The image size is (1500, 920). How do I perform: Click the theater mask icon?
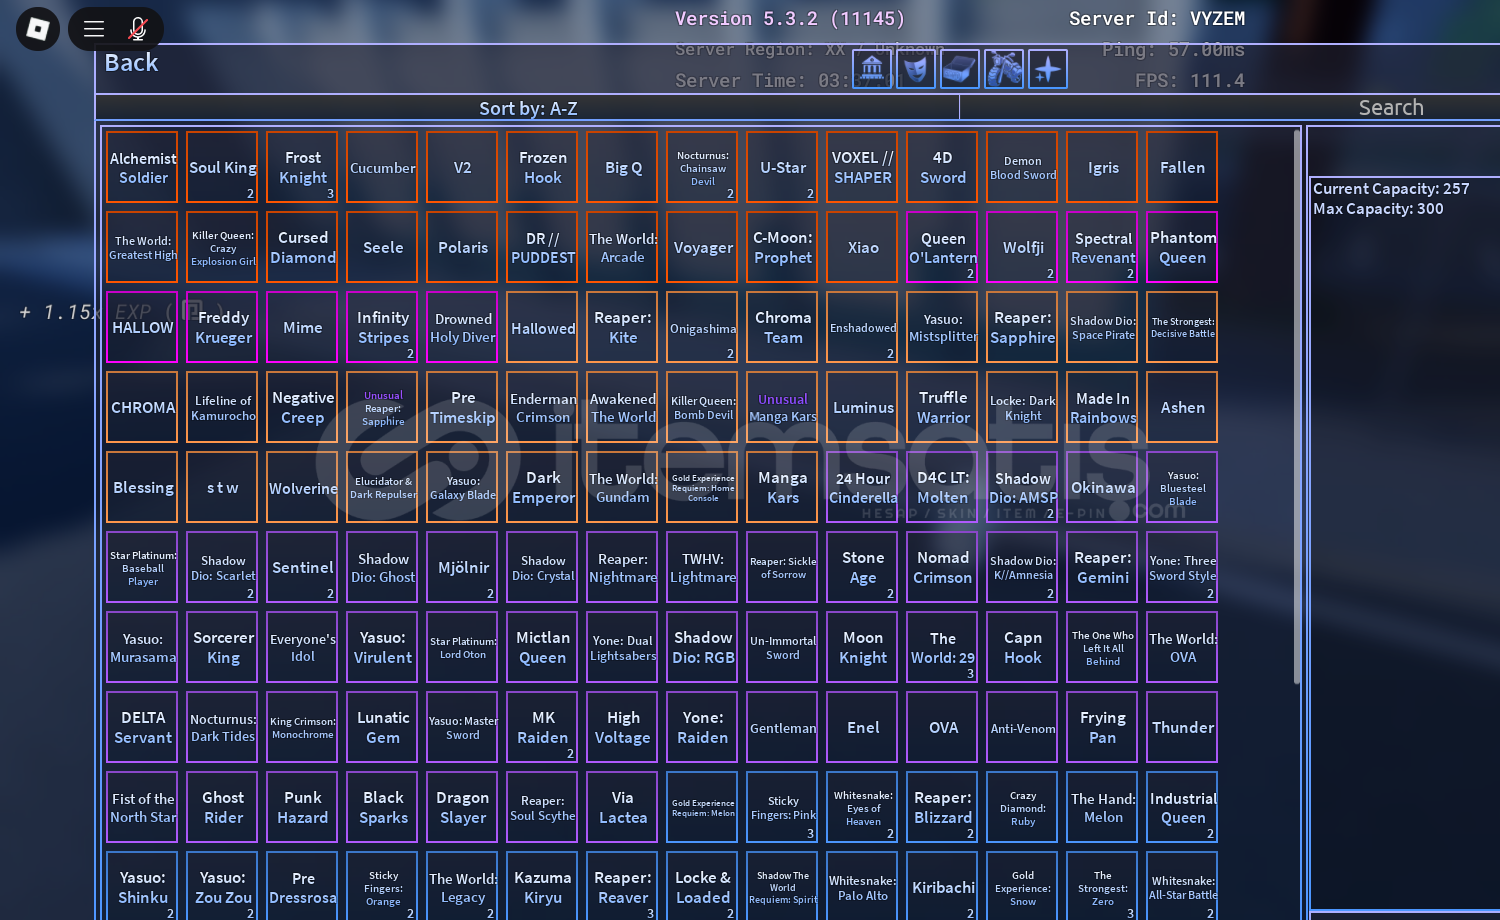(x=916, y=69)
